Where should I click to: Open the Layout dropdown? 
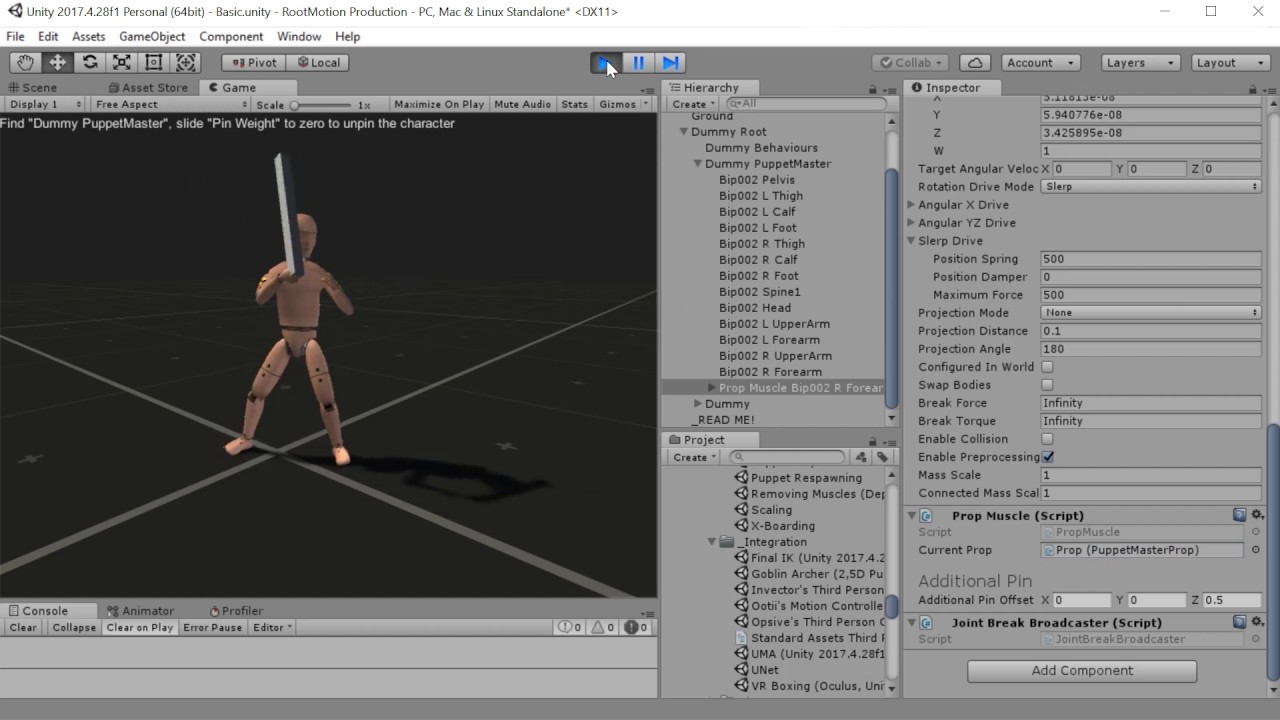tap(1232, 62)
